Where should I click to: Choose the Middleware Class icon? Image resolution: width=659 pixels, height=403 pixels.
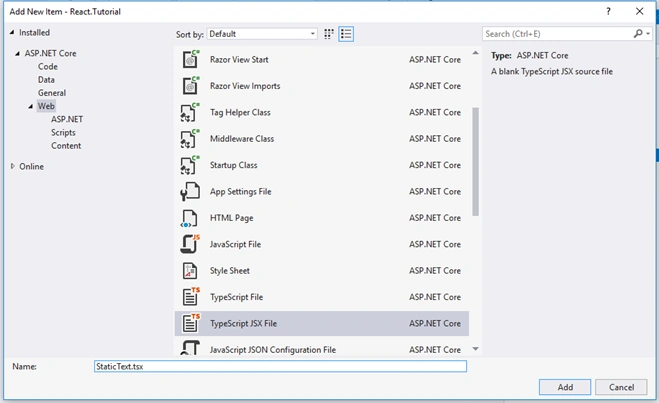(190, 139)
